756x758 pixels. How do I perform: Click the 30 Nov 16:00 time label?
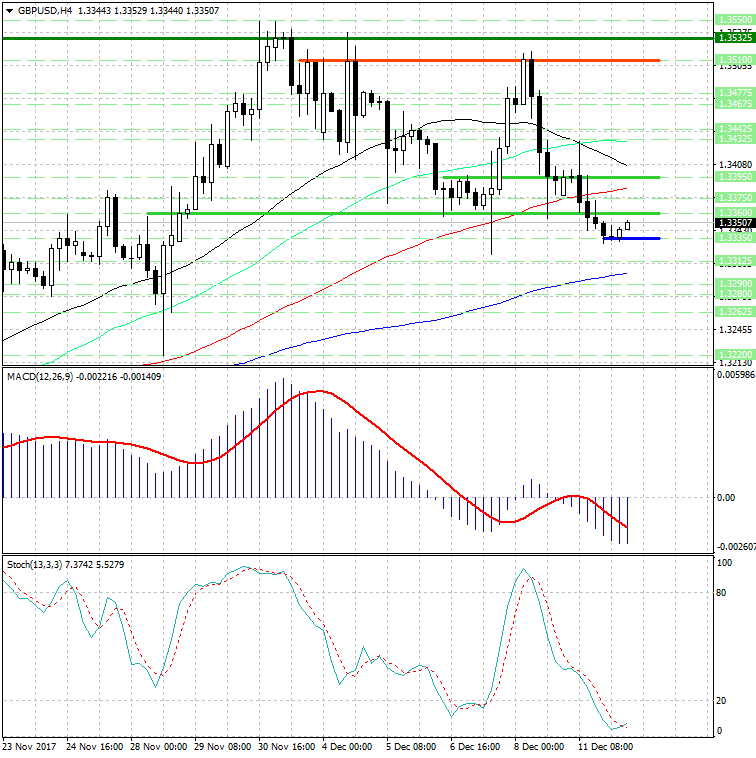(x=287, y=747)
